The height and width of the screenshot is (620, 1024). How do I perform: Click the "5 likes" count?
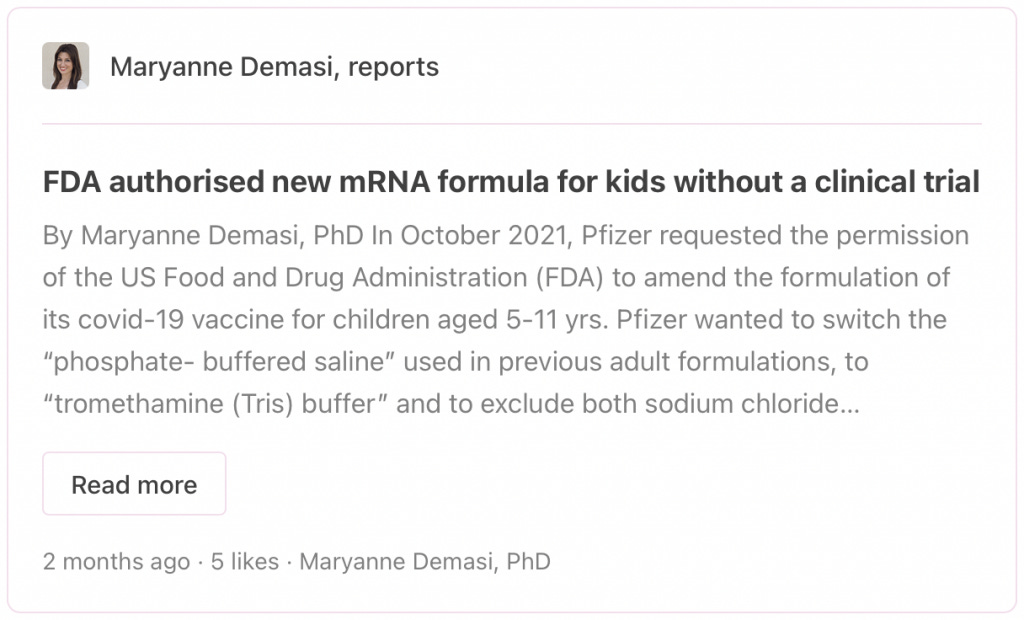(x=245, y=562)
